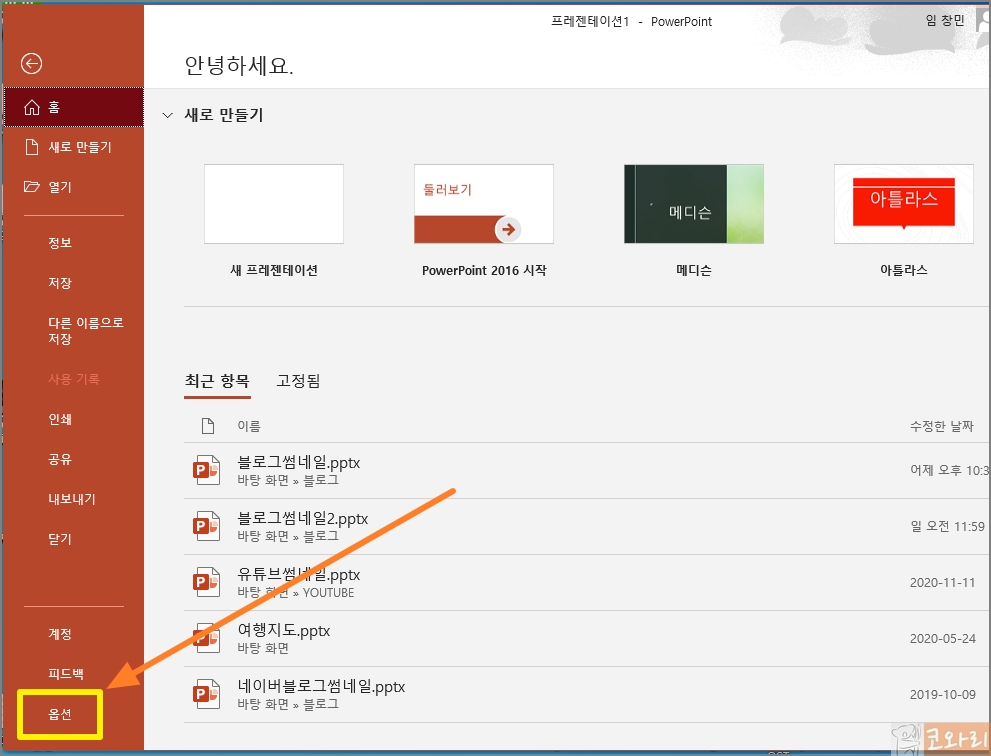Select the 메디슨 template thumbnail
Screen dimensions: 991x756
pyautogui.click(x=693, y=204)
